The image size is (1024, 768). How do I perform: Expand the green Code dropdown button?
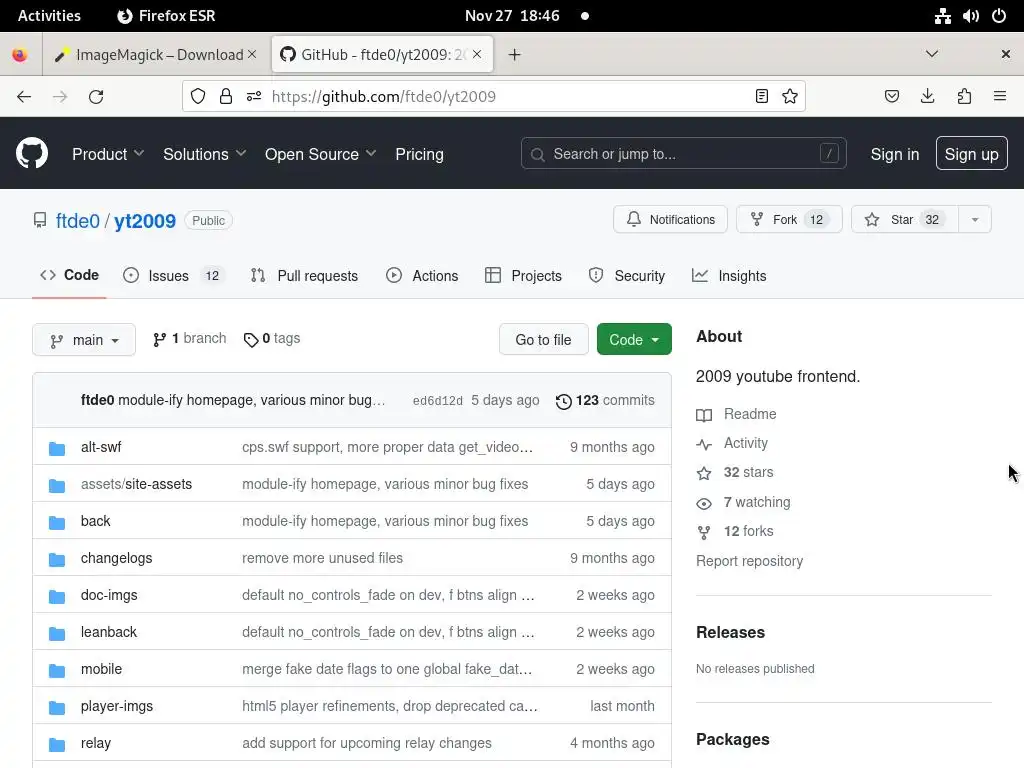633,340
